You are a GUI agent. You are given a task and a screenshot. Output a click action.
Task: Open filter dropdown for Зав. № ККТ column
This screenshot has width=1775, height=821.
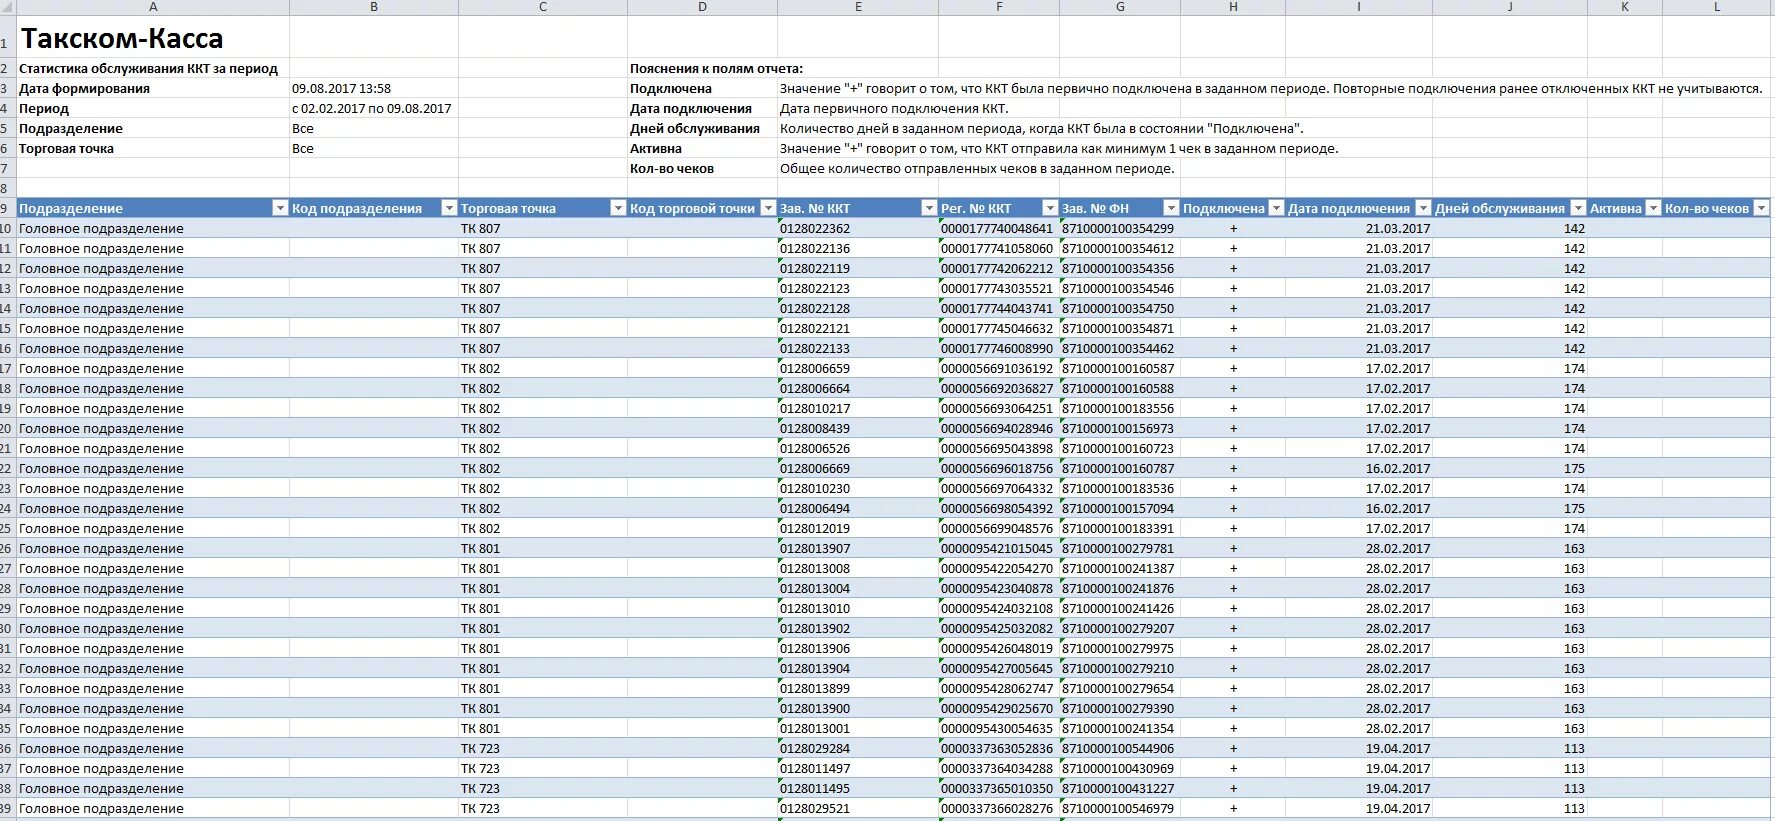click(x=929, y=208)
